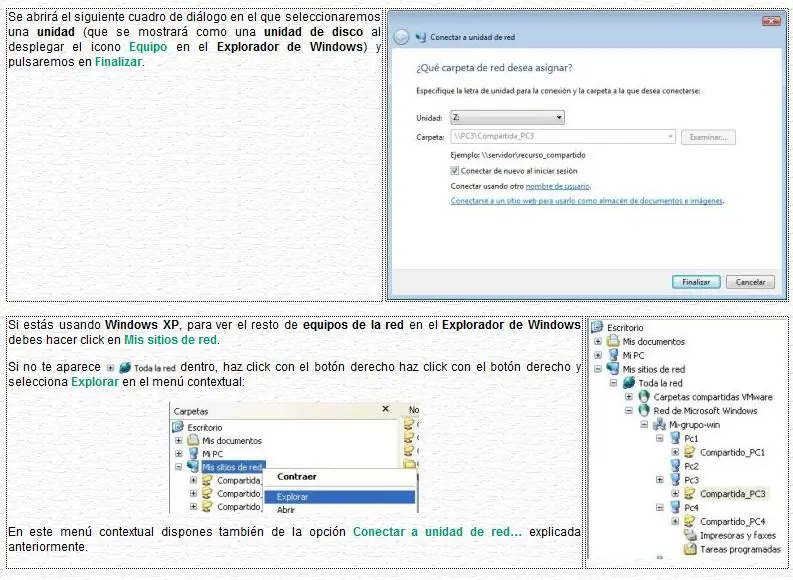Click the Mis documentos folder icon in the network tree
This screenshot has height=580, width=793.
pos(613,341)
